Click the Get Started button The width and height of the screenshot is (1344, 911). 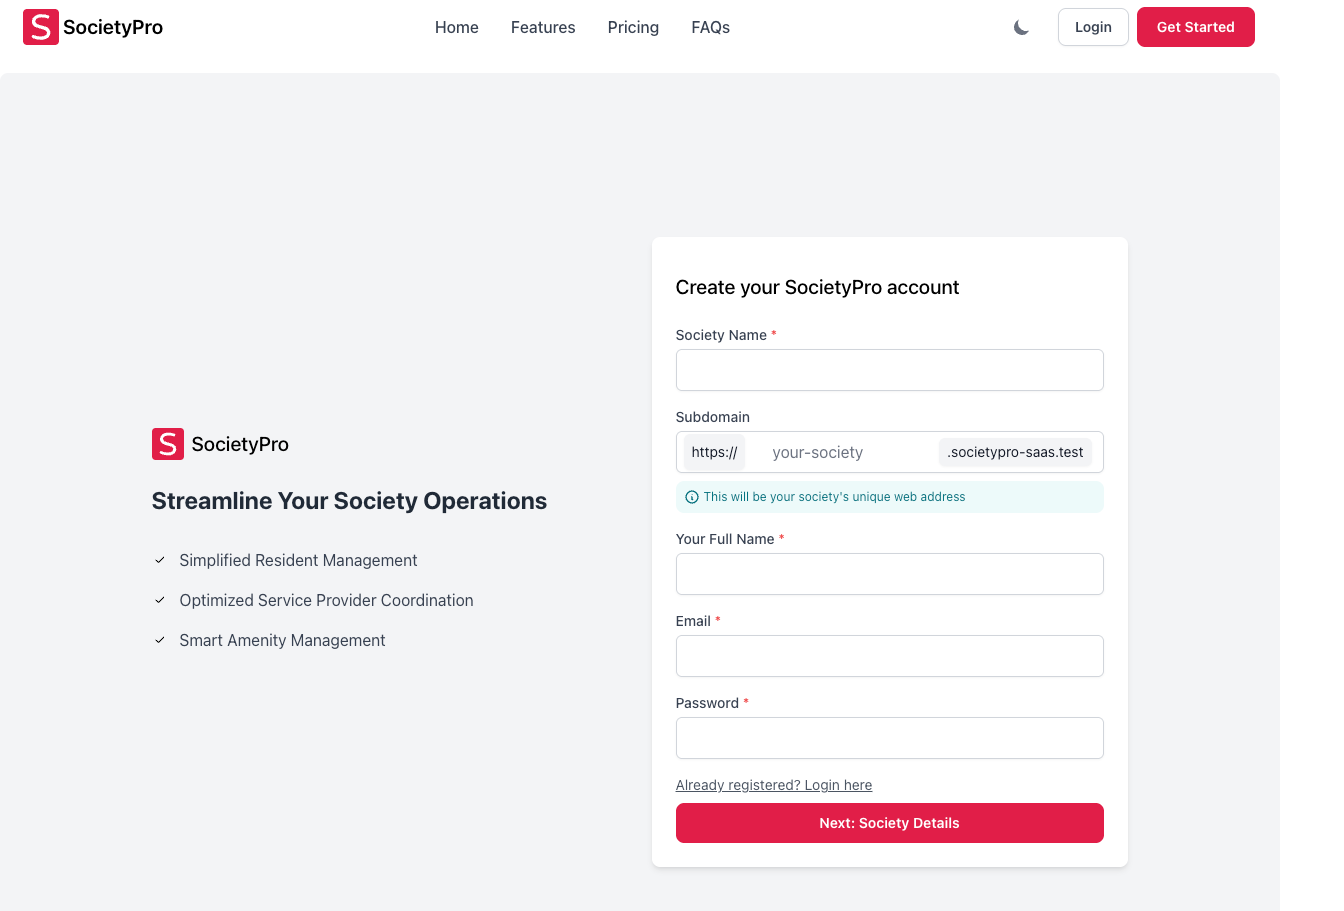1195,27
